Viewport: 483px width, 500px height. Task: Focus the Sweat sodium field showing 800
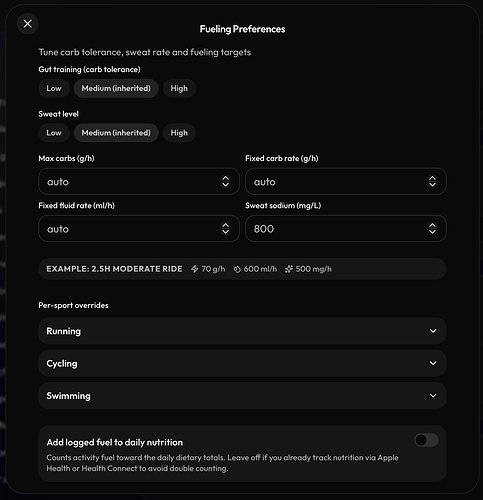click(x=346, y=229)
